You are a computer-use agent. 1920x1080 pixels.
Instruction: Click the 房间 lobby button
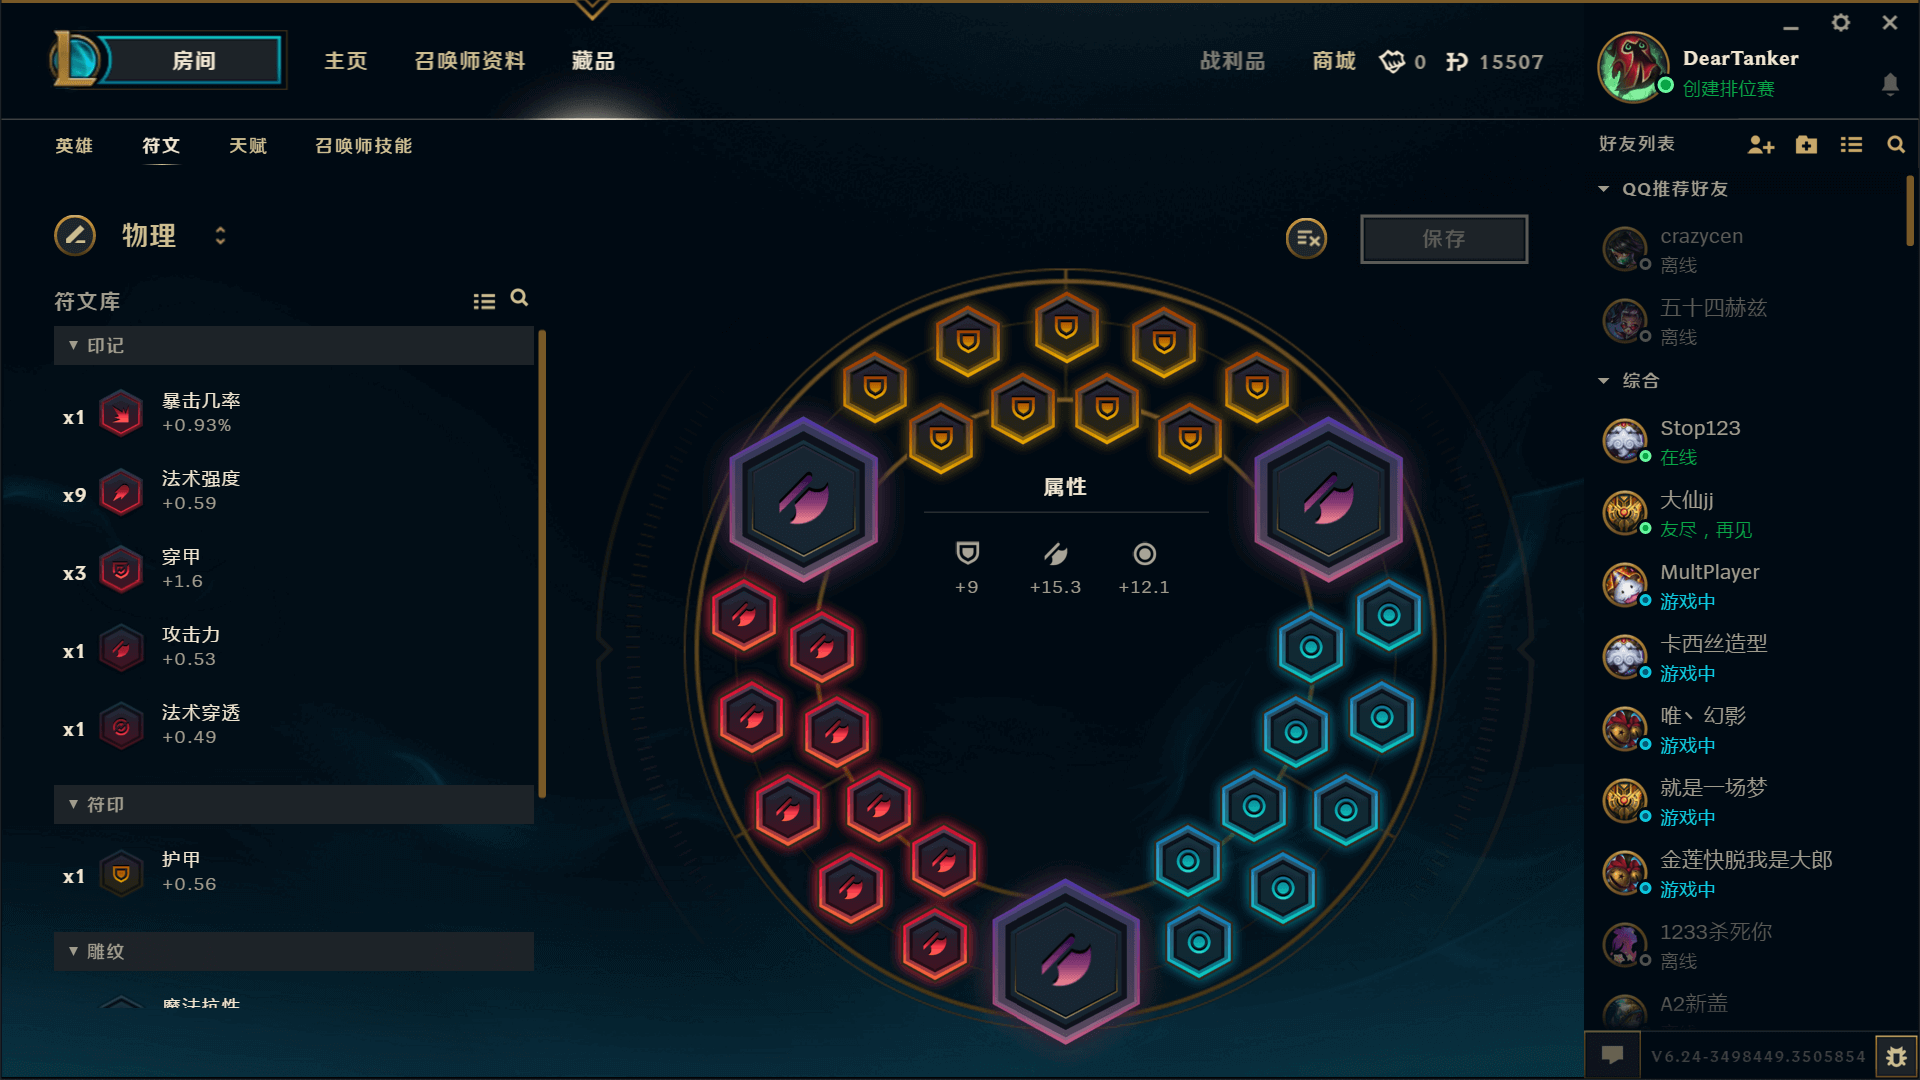tap(192, 61)
